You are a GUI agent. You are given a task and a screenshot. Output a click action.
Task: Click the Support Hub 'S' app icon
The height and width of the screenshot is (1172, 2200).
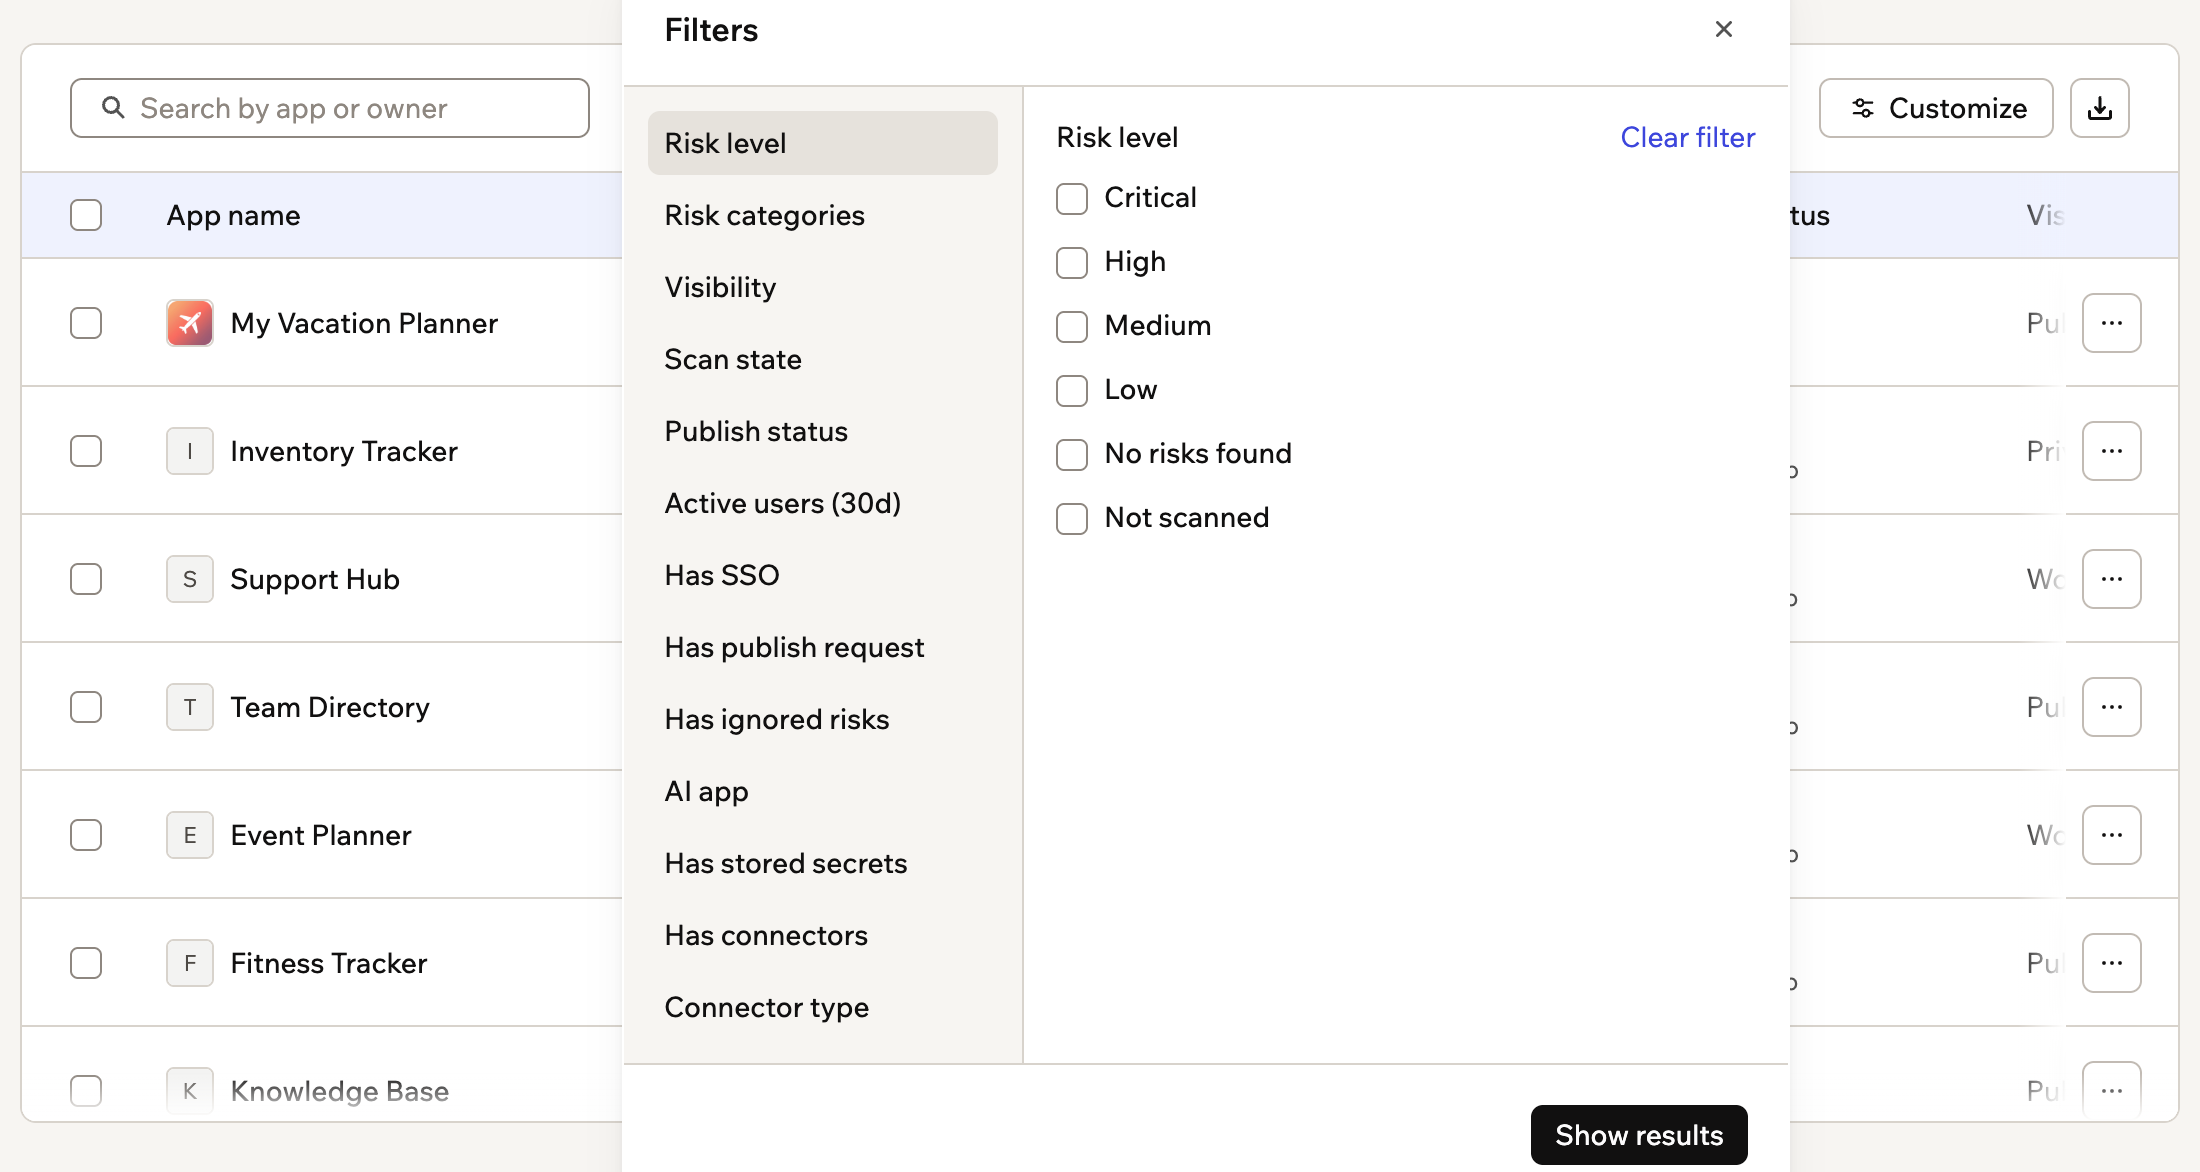pos(190,579)
